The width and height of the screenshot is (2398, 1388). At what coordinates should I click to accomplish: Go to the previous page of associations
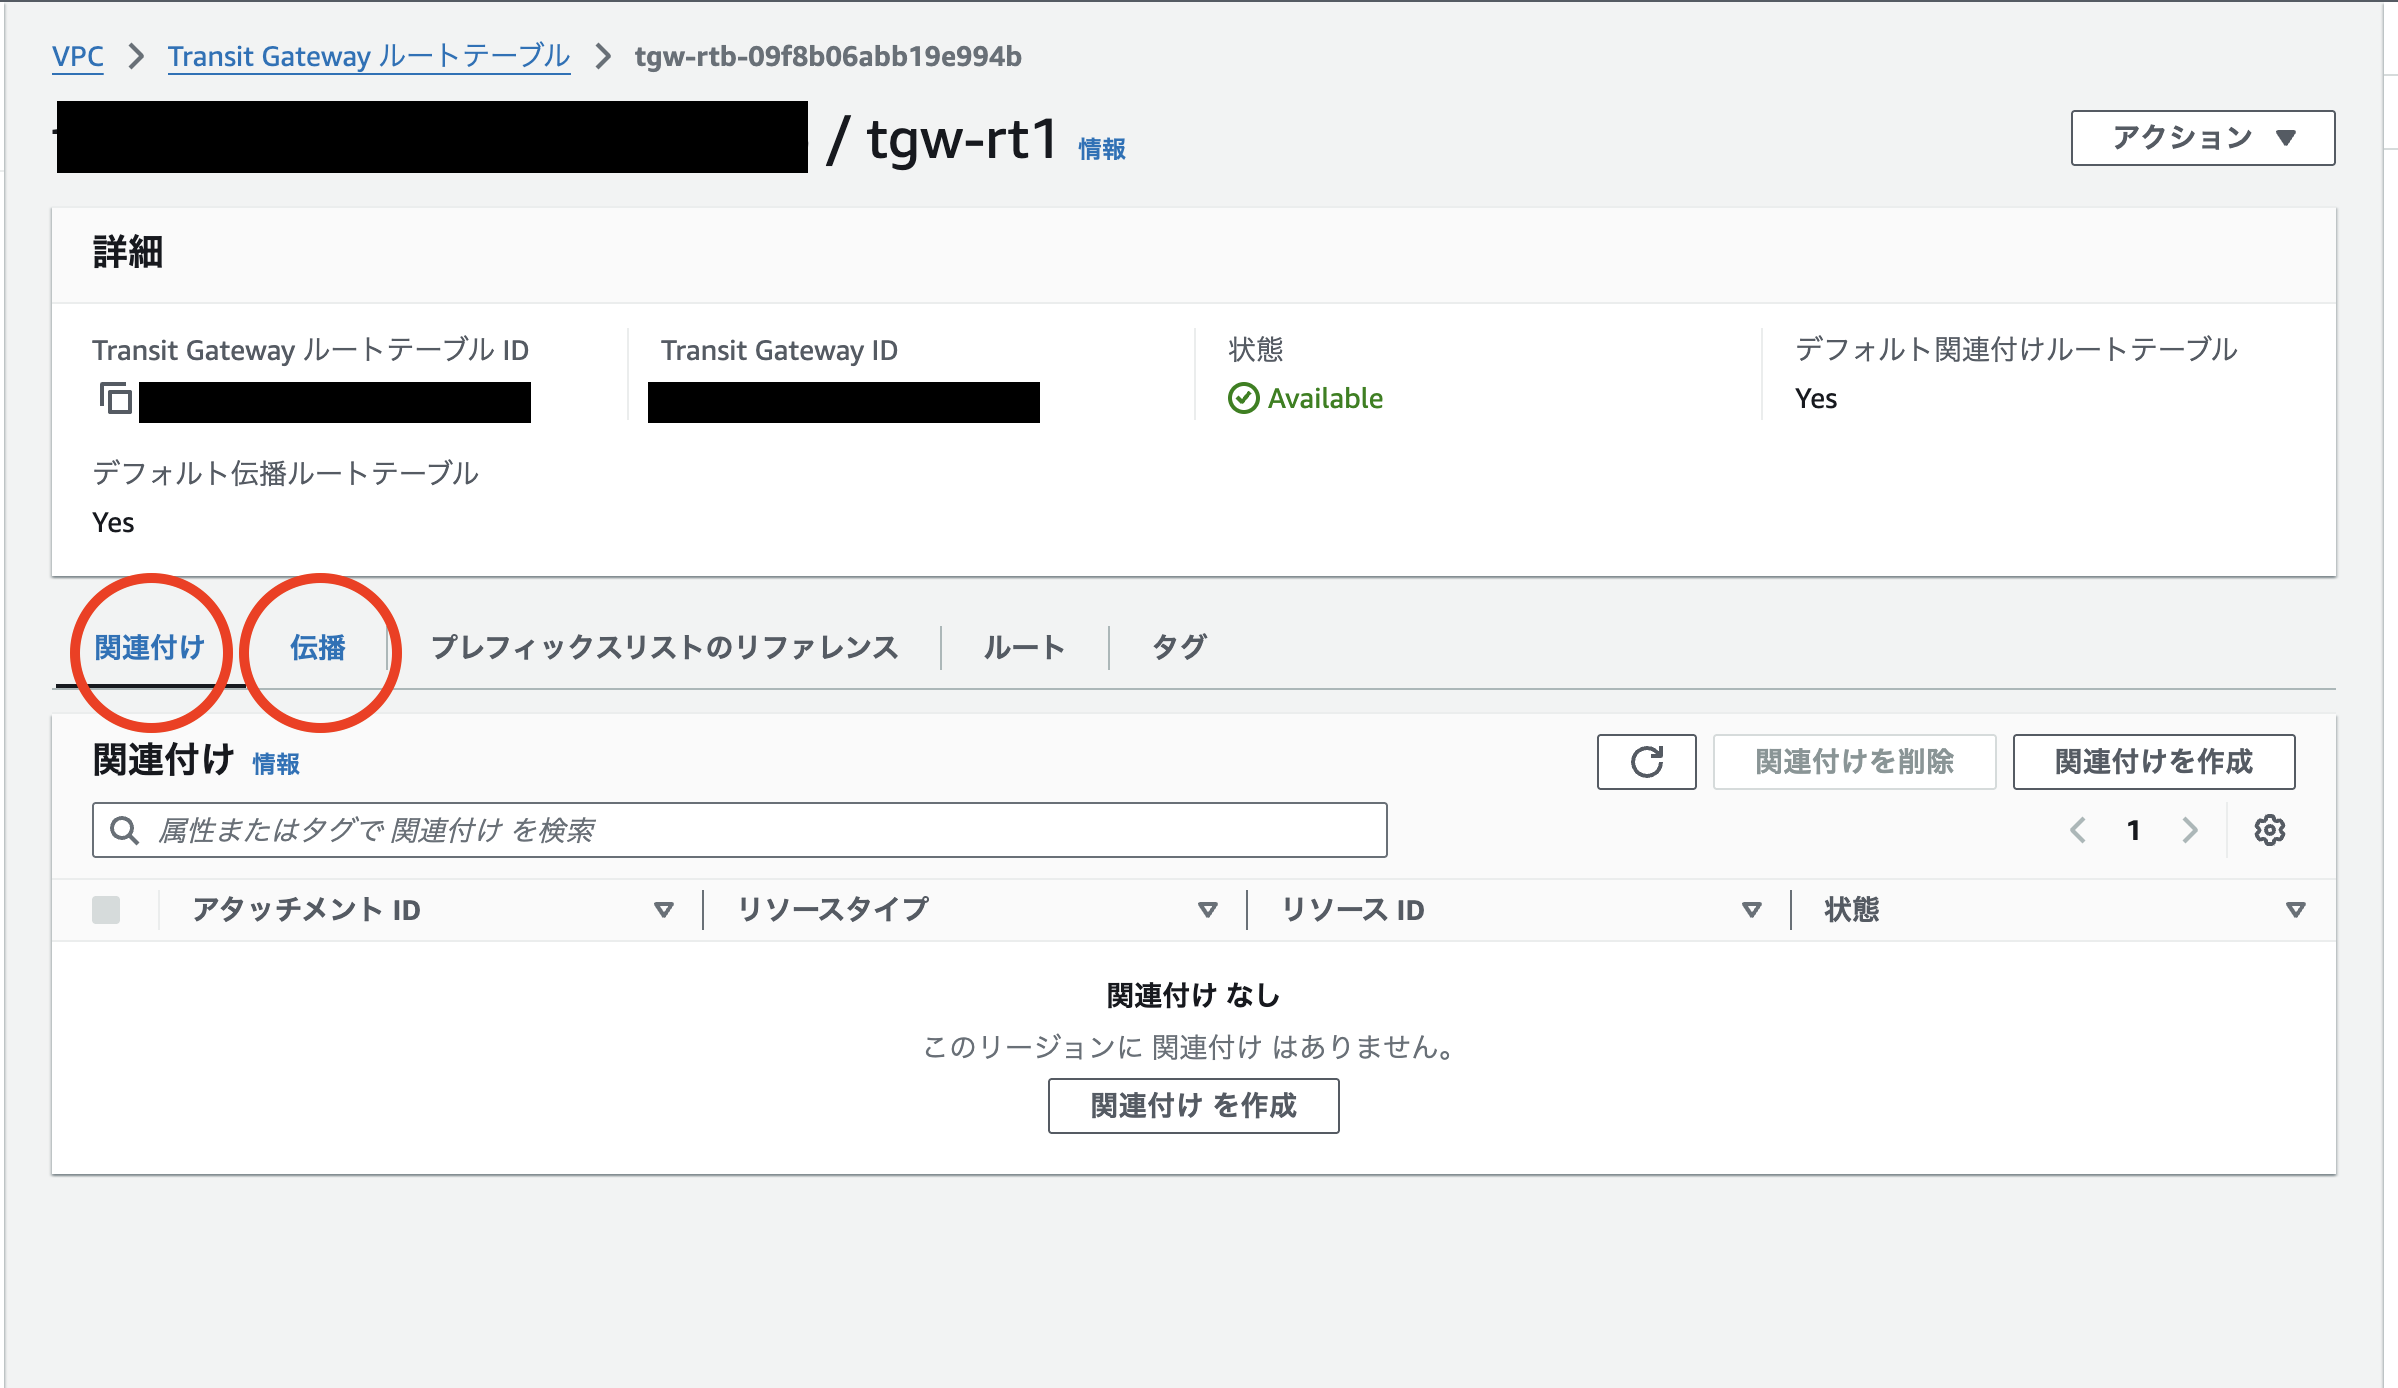2078,830
